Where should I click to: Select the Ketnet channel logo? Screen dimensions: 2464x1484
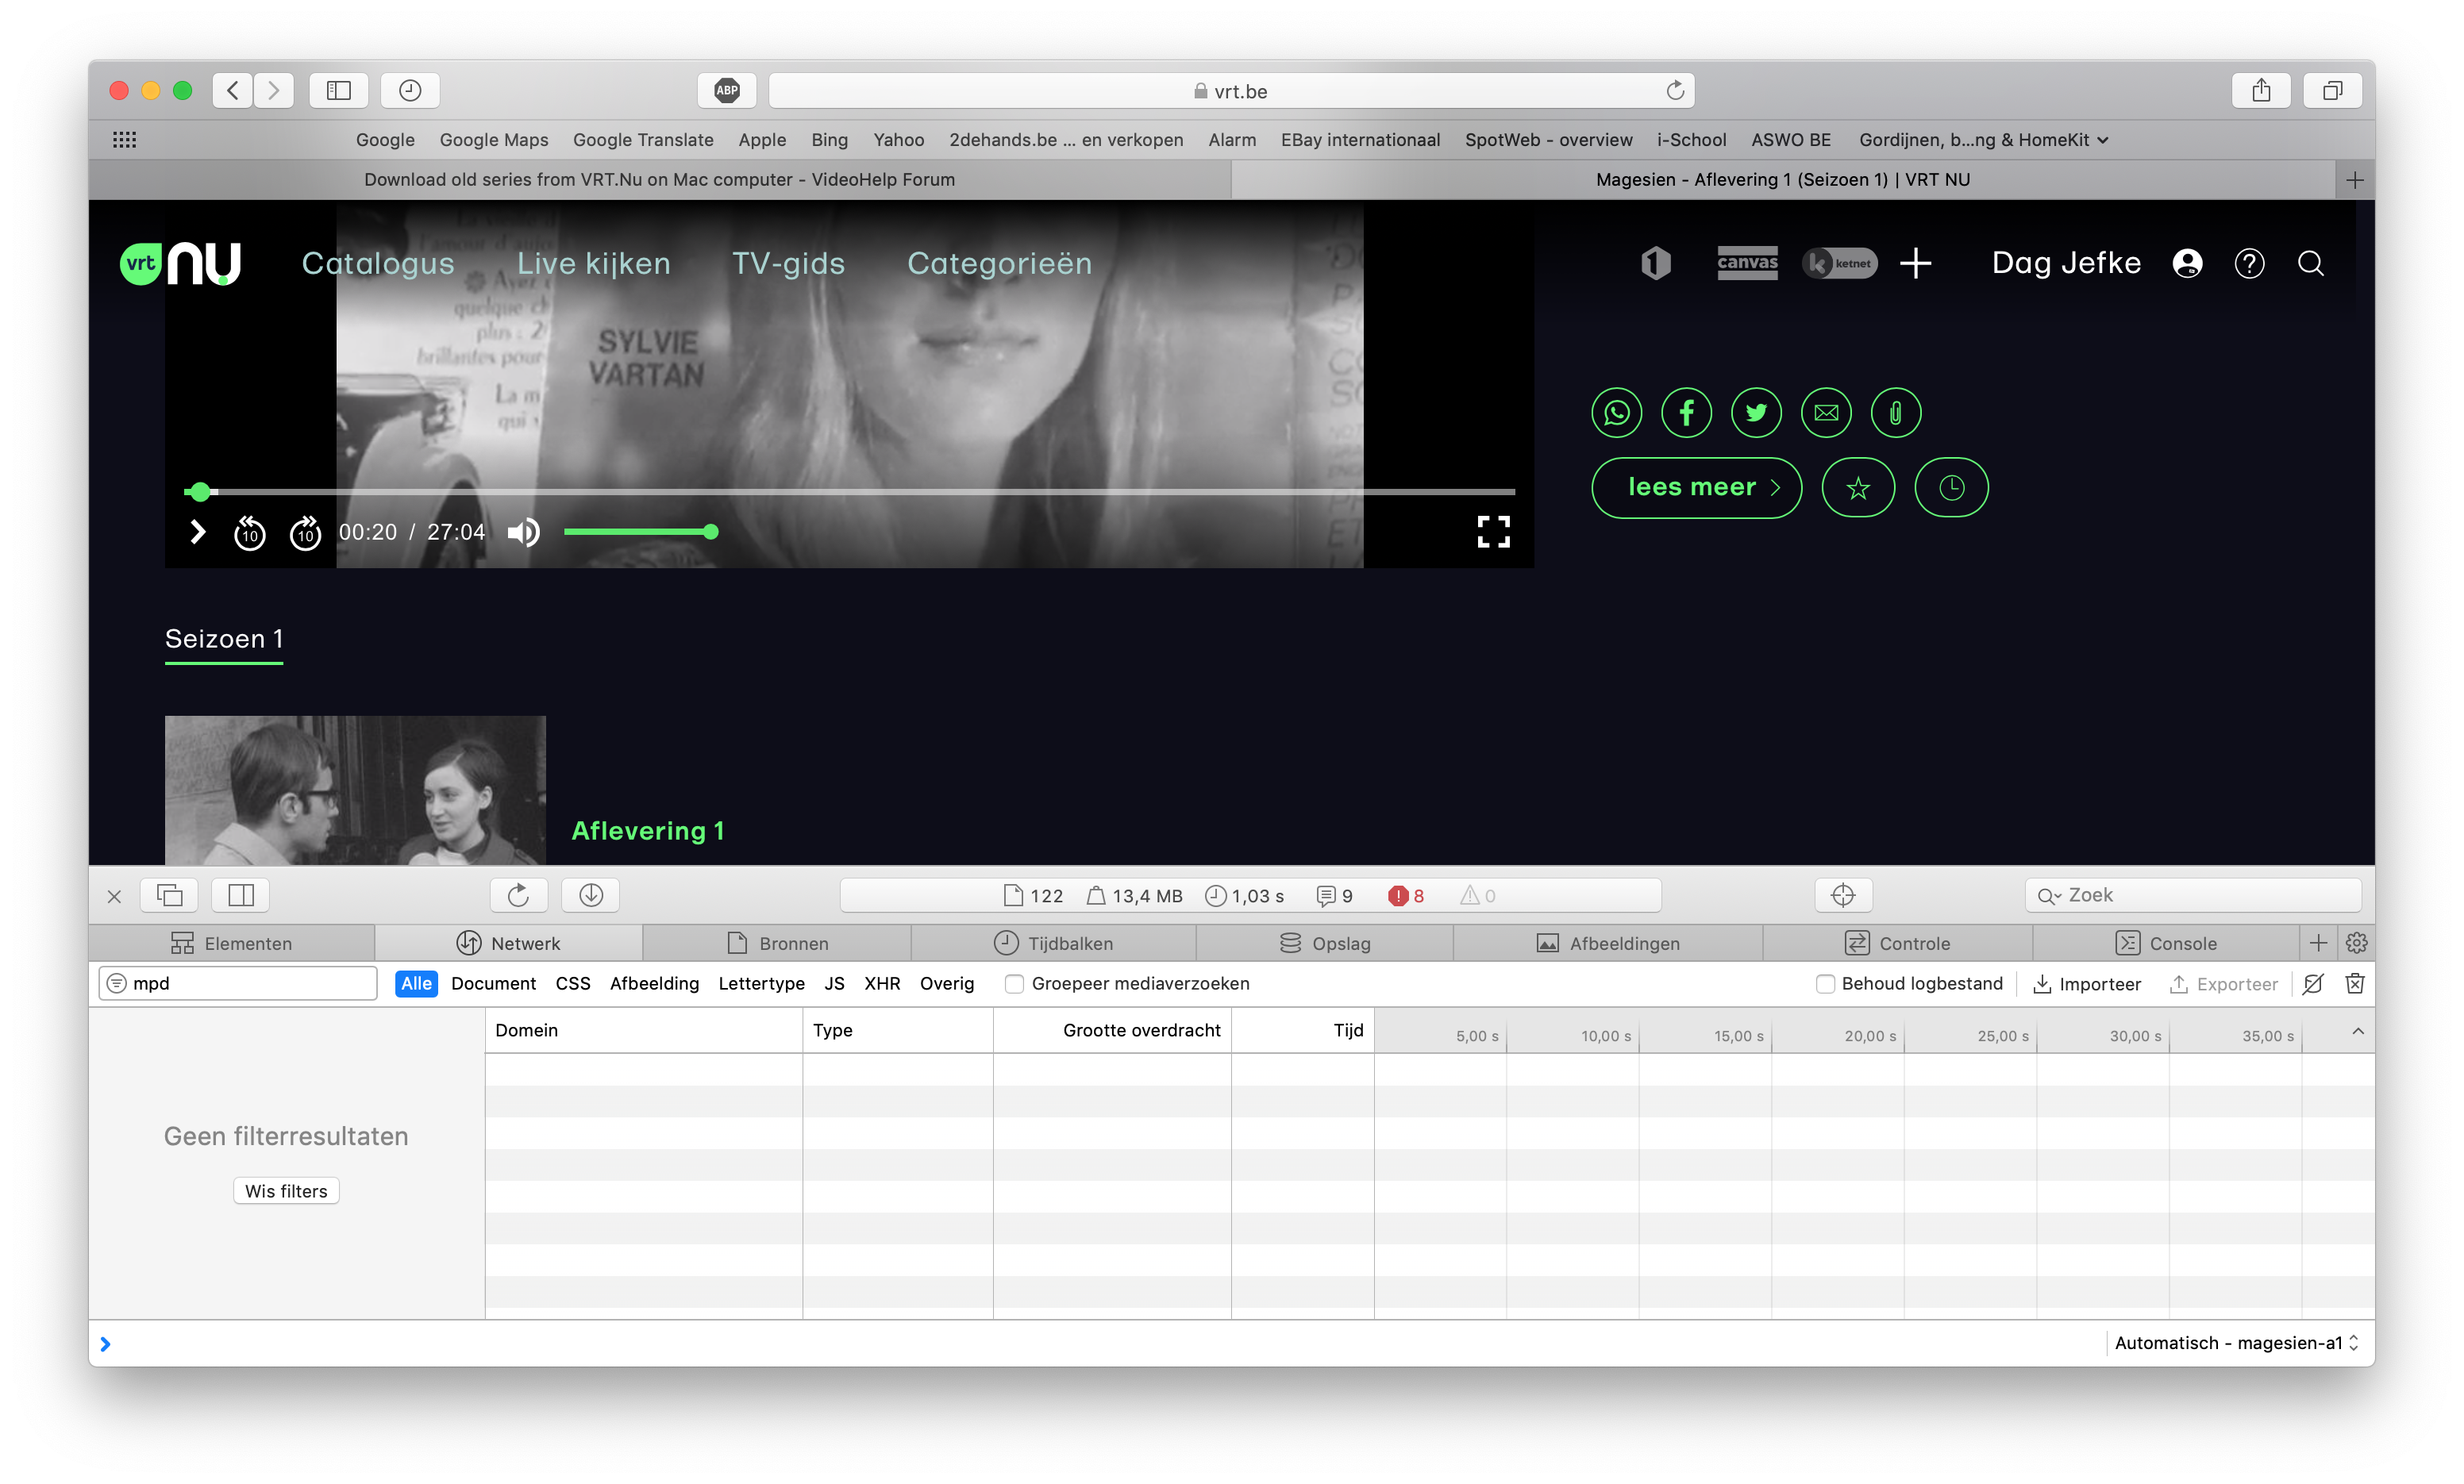[1839, 263]
